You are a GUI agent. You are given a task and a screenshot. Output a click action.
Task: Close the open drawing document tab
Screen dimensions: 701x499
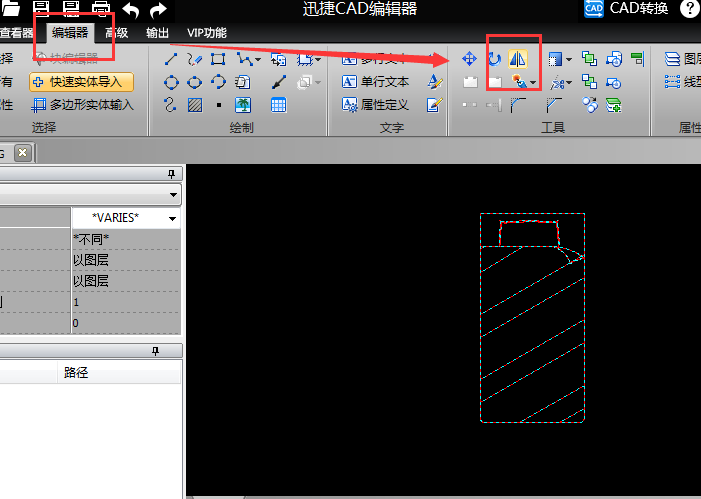tap(22, 153)
